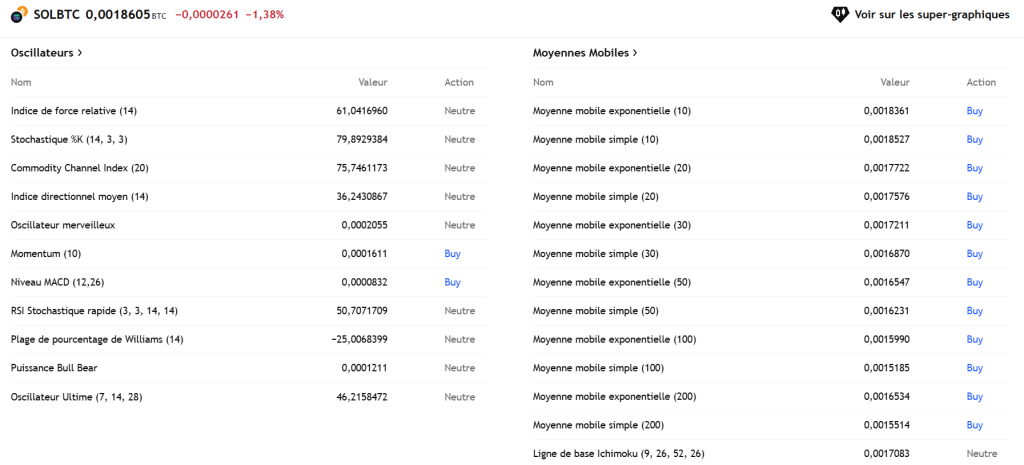
Task: Click the SOLBTC coin logo icon
Action: click(x=18, y=15)
